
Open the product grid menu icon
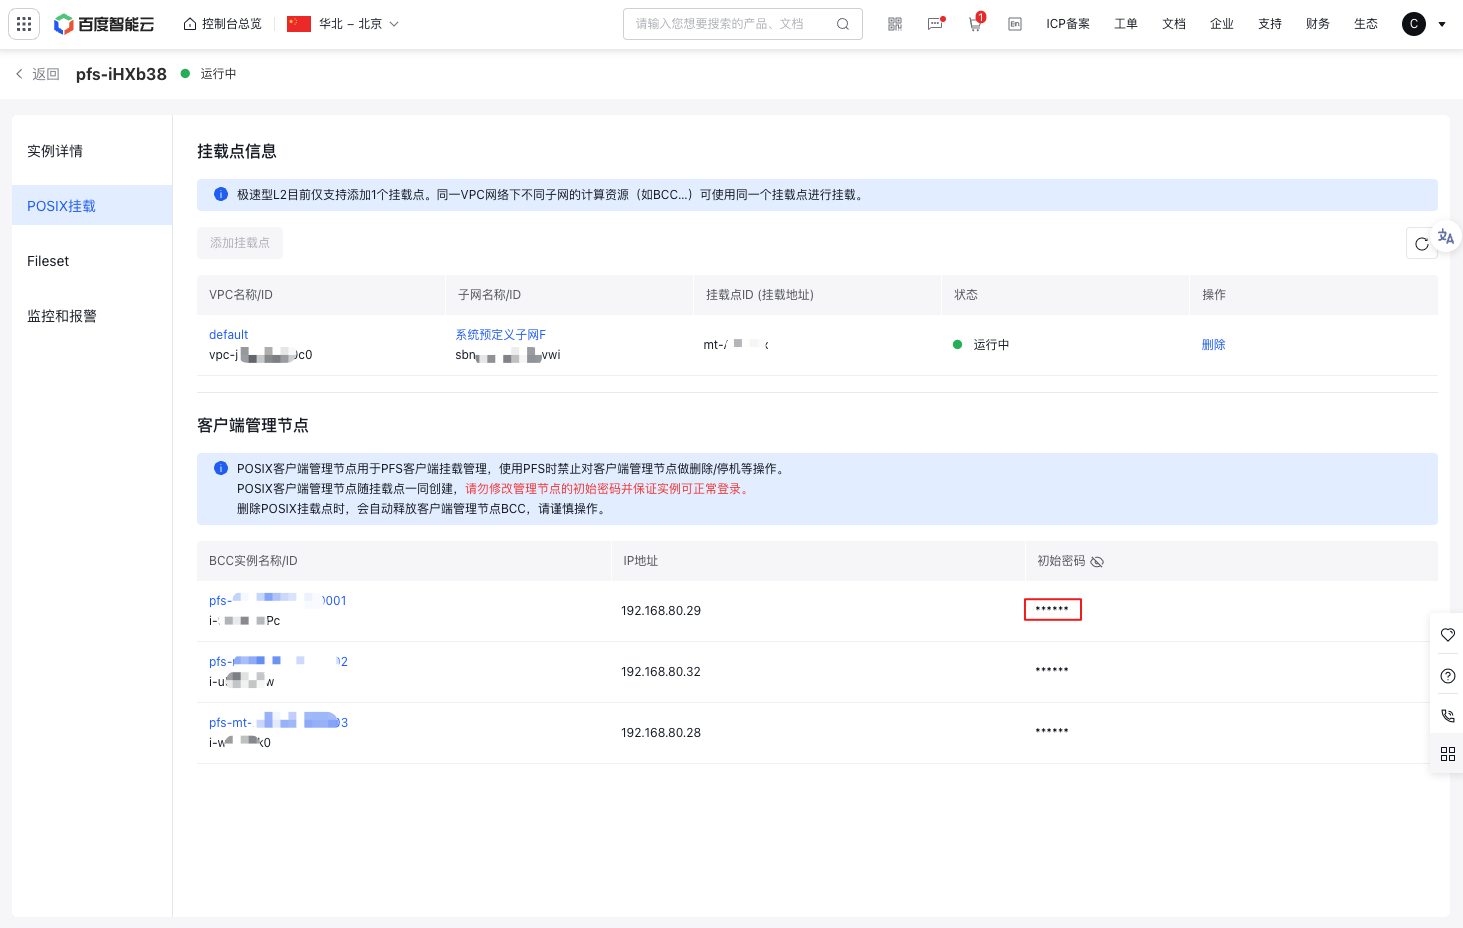(24, 24)
